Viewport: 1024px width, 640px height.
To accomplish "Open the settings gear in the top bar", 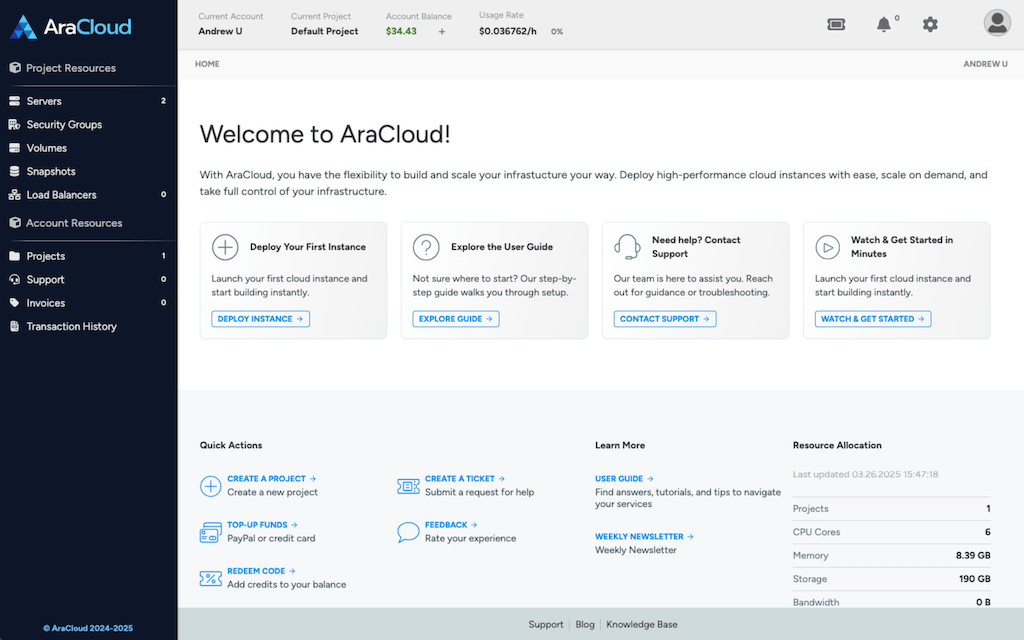I will [x=930, y=24].
